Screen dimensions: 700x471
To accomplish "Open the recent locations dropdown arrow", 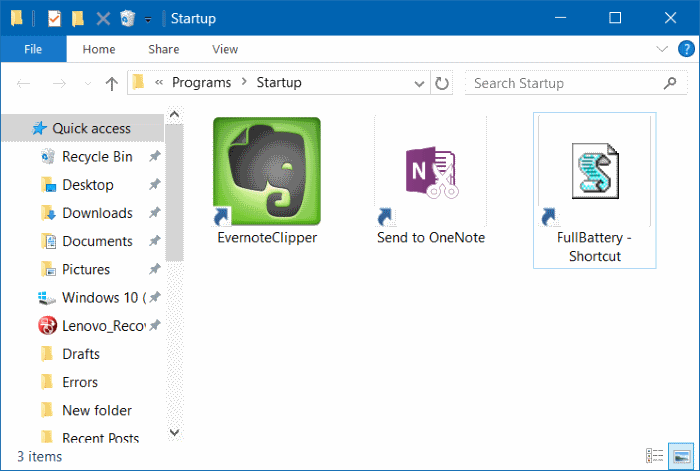I will pos(88,83).
